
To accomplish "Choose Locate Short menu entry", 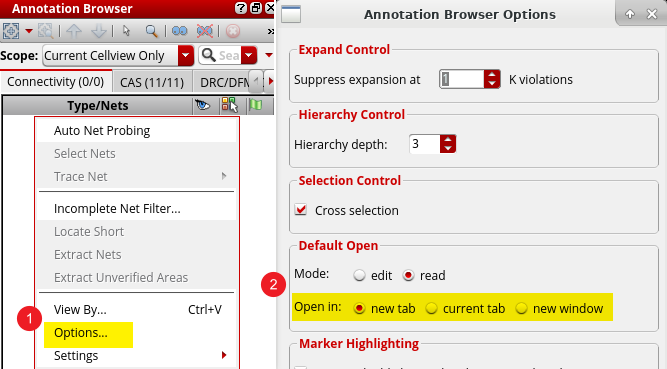I will tap(137, 232).
